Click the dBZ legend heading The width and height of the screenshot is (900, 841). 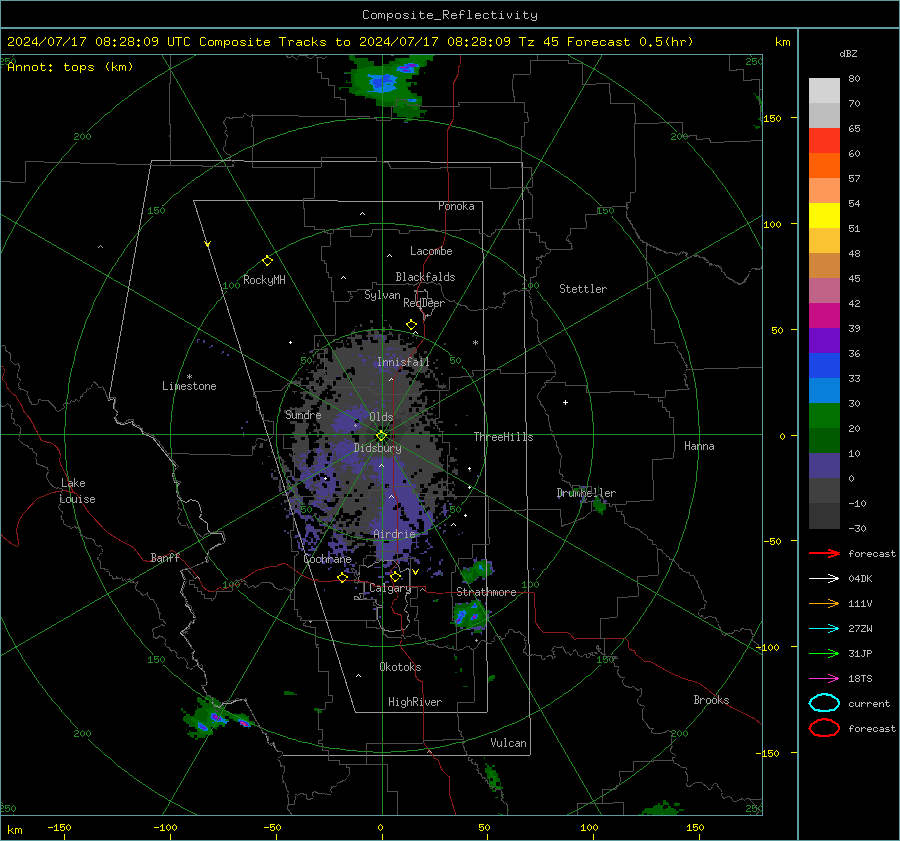(x=848, y=53)
